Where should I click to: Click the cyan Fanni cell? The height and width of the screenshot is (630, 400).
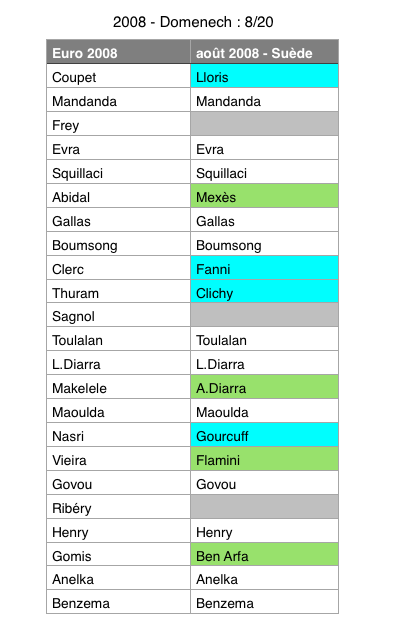click(264, 268)
